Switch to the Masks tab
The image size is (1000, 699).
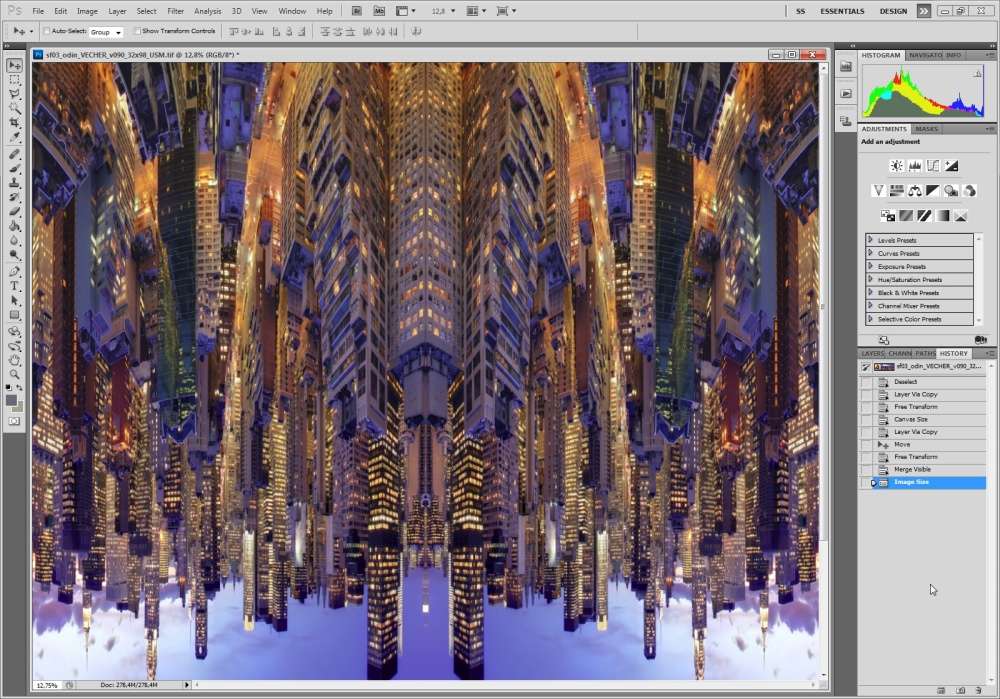927,129
